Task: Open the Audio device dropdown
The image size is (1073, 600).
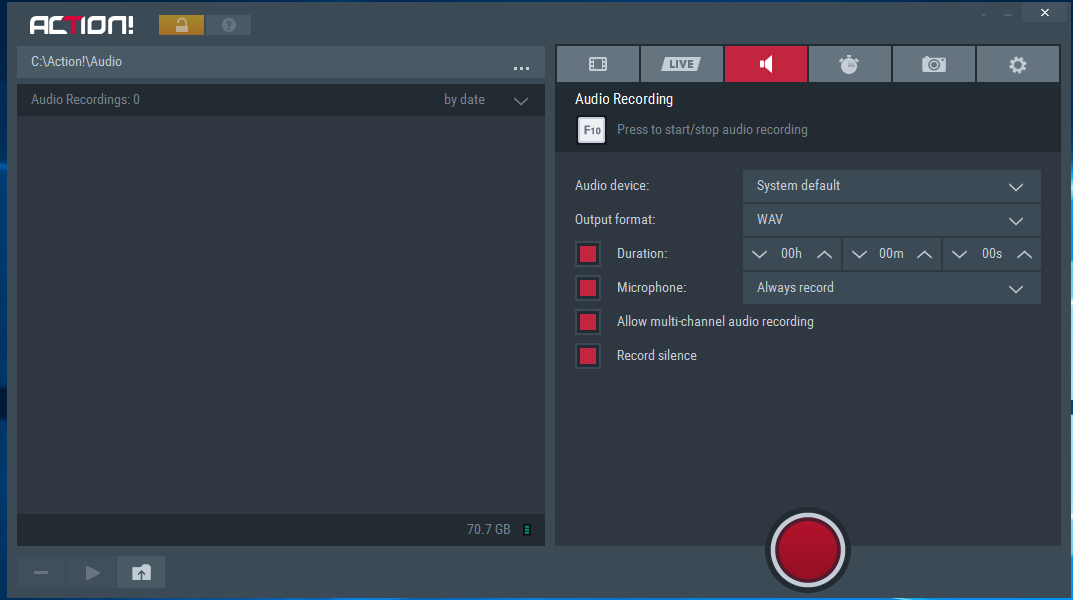Action: [891, 186]
